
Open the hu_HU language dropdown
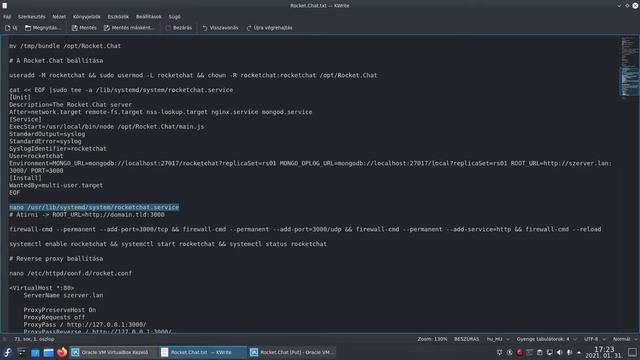pyautogui.click(x=498, y=339)
